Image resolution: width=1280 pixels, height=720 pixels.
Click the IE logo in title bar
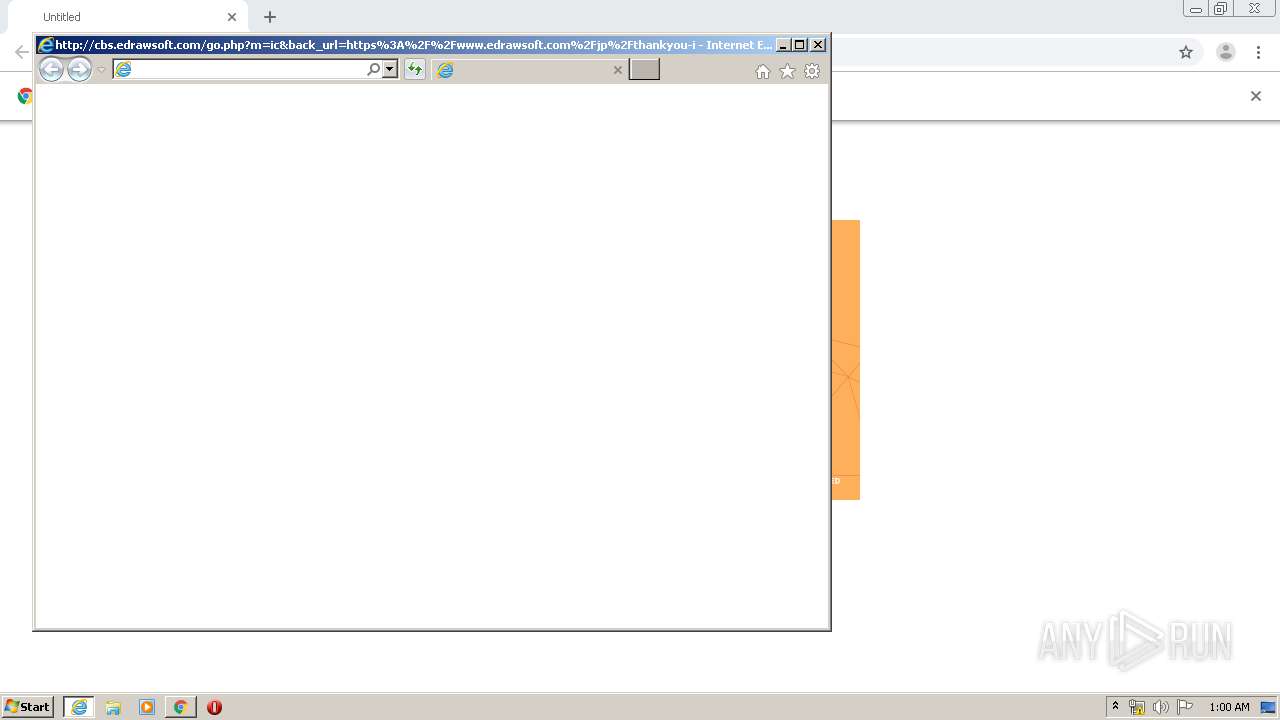45,45
